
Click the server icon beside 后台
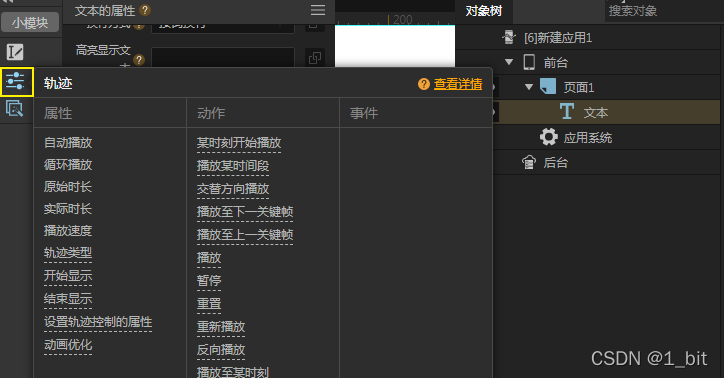529,162
